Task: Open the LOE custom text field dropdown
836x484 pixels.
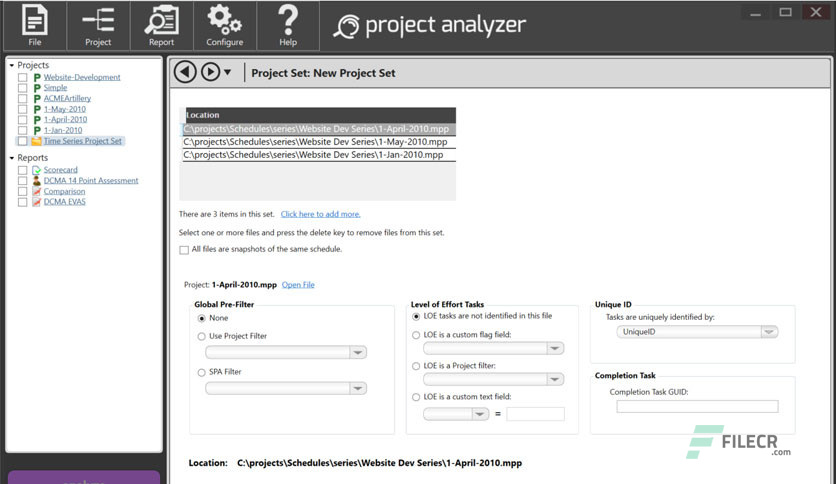Action: [x=480, y=414]
